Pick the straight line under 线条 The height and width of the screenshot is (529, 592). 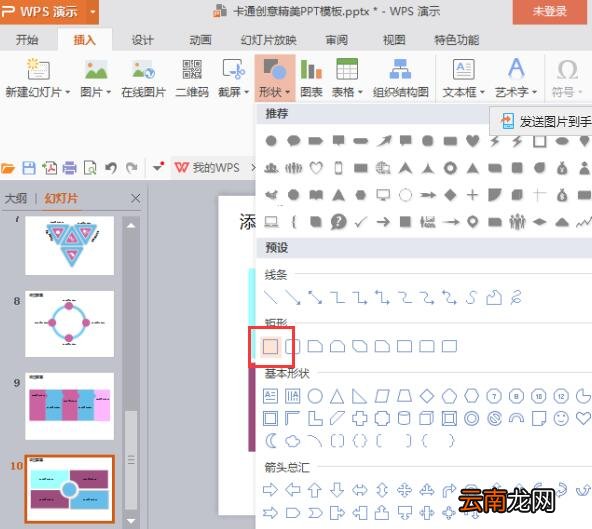pyautogui.click(x=270, y=297)
